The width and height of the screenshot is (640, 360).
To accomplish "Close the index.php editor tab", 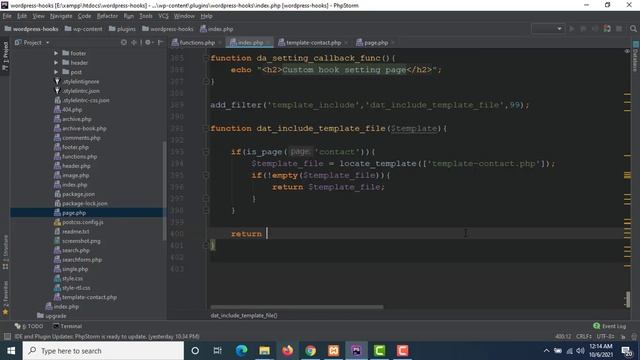I will click(268, 42).
